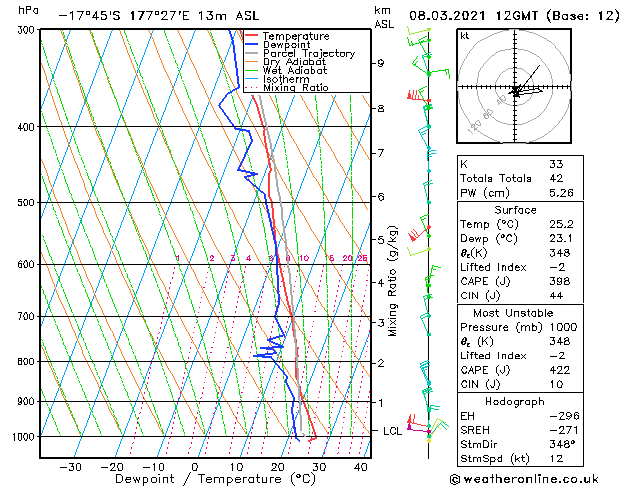Click the station coordinates header text
629x486 pixels.
click(x=159, y=16)
